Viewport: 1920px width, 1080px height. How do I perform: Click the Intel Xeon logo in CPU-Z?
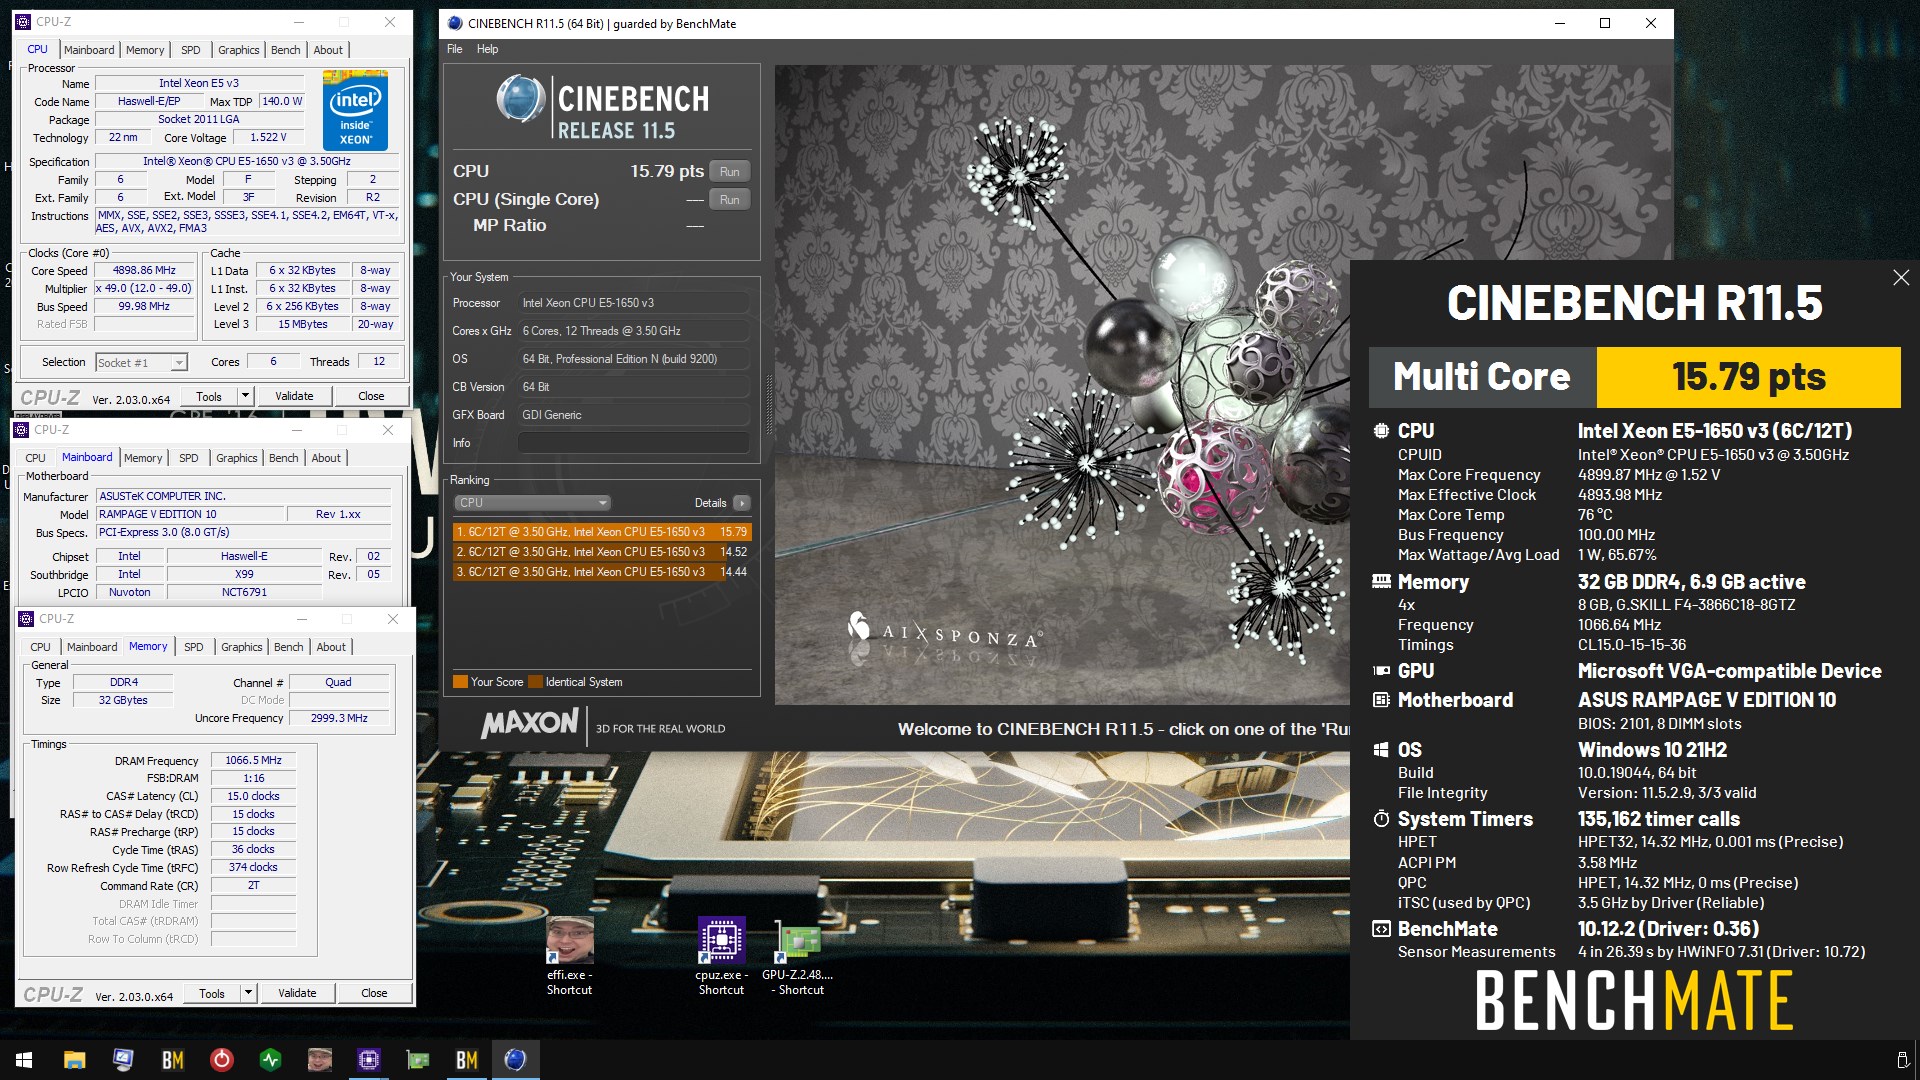click(356, 110)
